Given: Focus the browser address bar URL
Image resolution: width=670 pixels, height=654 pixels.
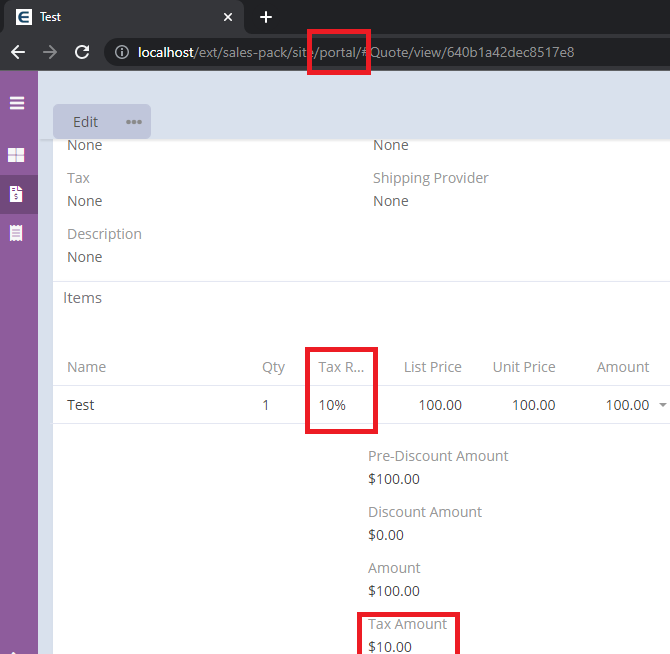Looking at the screenshot, I should 400,52.
